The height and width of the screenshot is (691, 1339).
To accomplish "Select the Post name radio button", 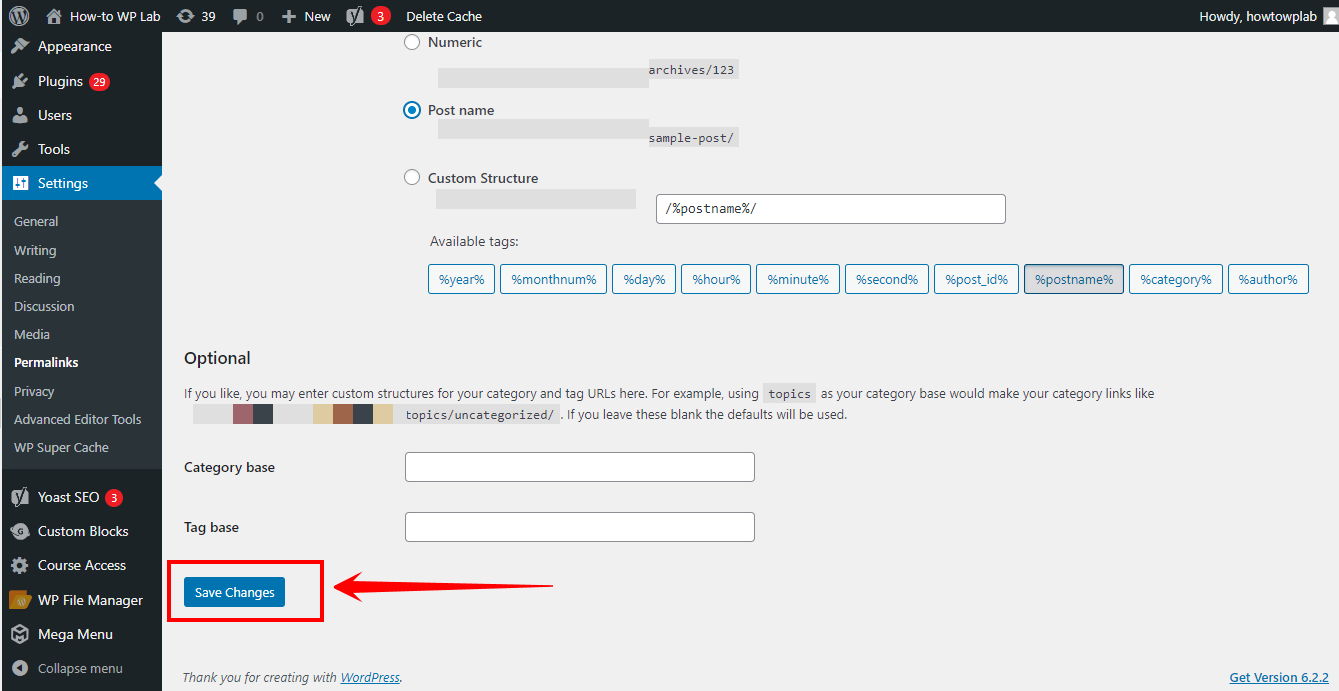I will tap(412, 110).
